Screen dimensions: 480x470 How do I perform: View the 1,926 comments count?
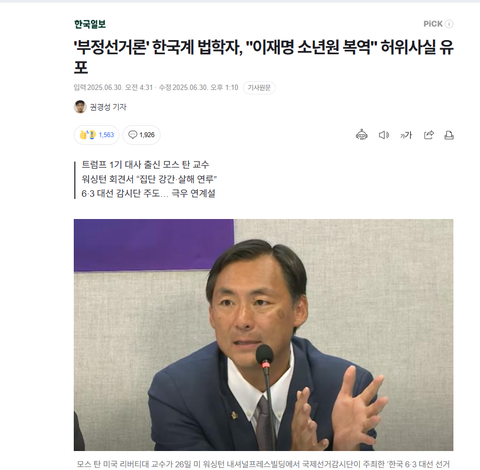[147, 135]
